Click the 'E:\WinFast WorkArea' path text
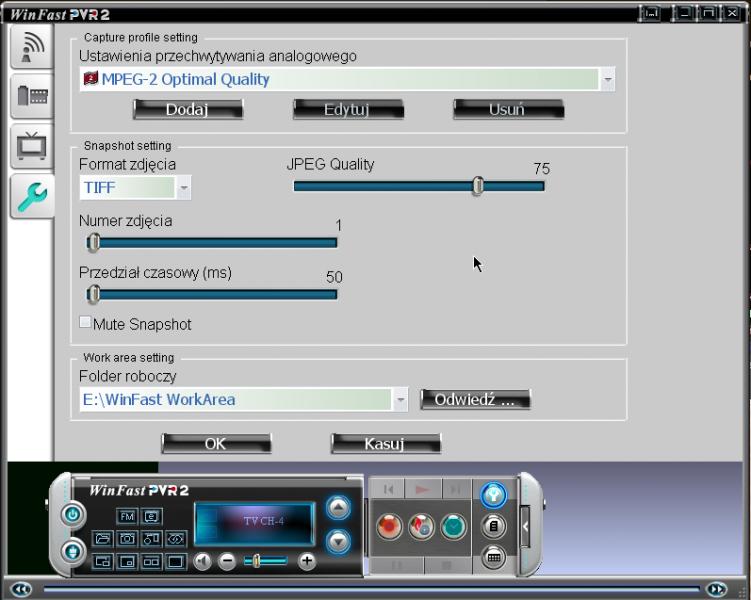Viewport: 751px width, 600px height. (x=159, y=399)
